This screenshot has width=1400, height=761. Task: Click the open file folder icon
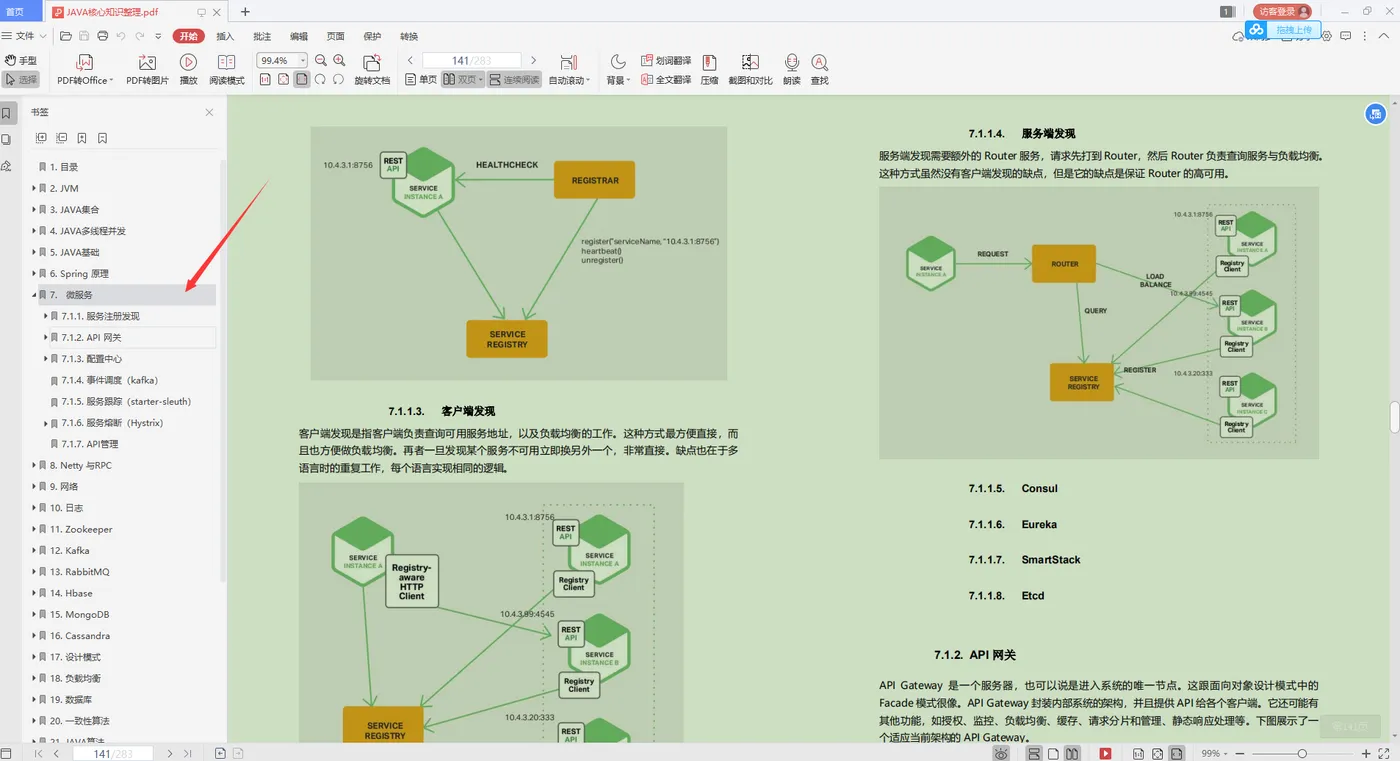[66, 36]
